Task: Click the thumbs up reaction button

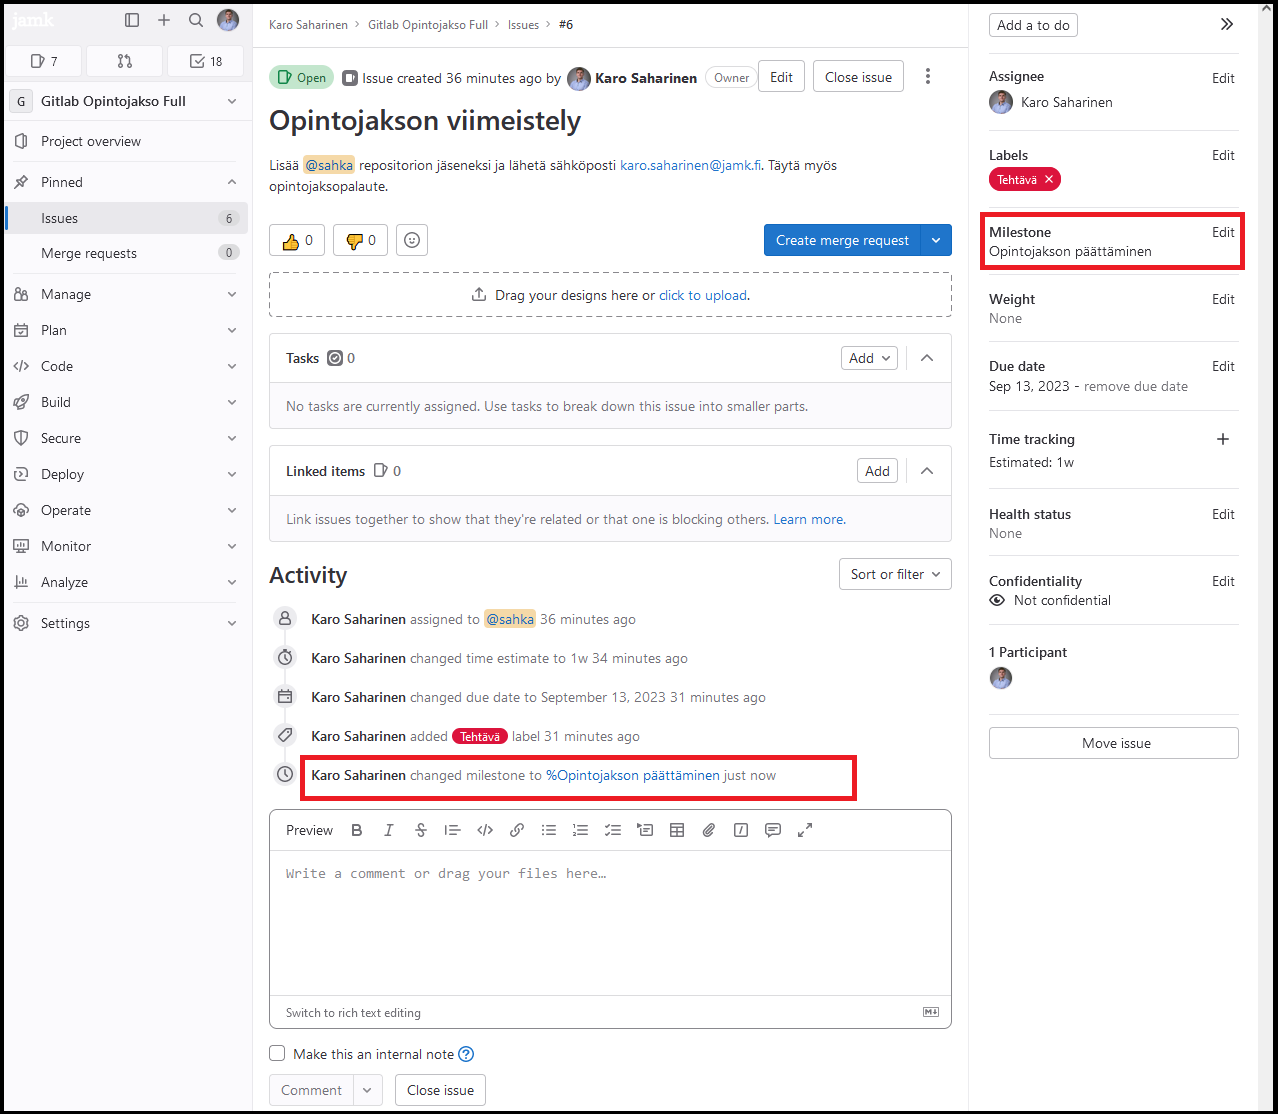Action: click(297, 240)
